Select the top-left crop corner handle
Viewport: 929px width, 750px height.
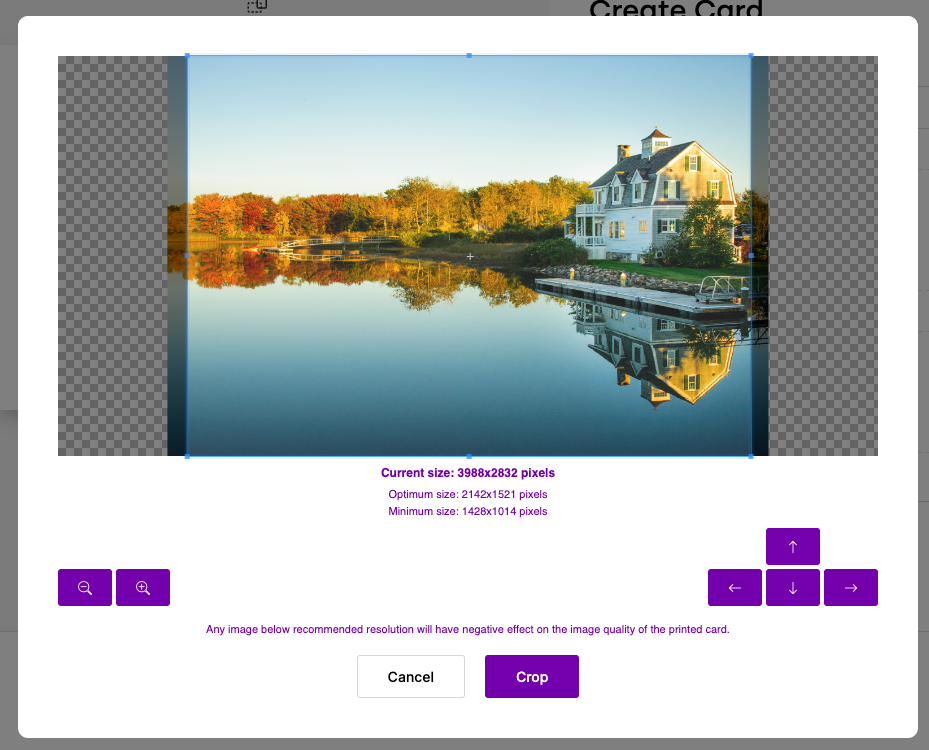187,56
